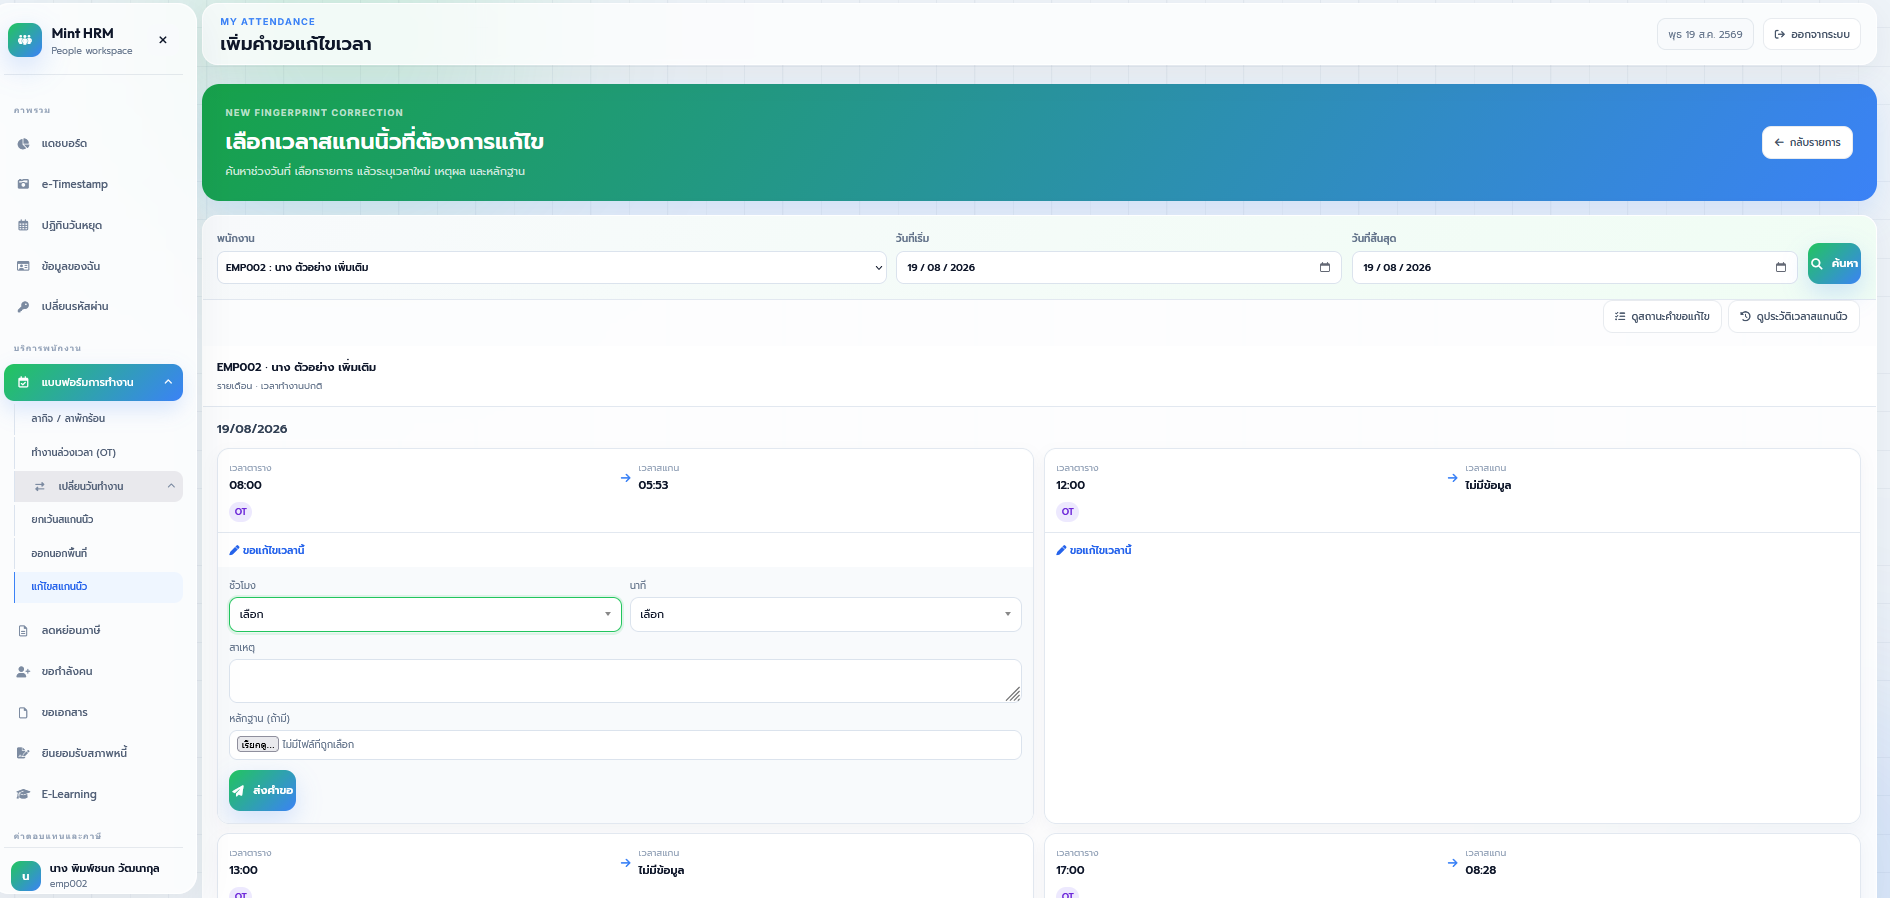The image size is (1890, 898).
Task: Click OT badge under 08:00
Action: point(241,511)
